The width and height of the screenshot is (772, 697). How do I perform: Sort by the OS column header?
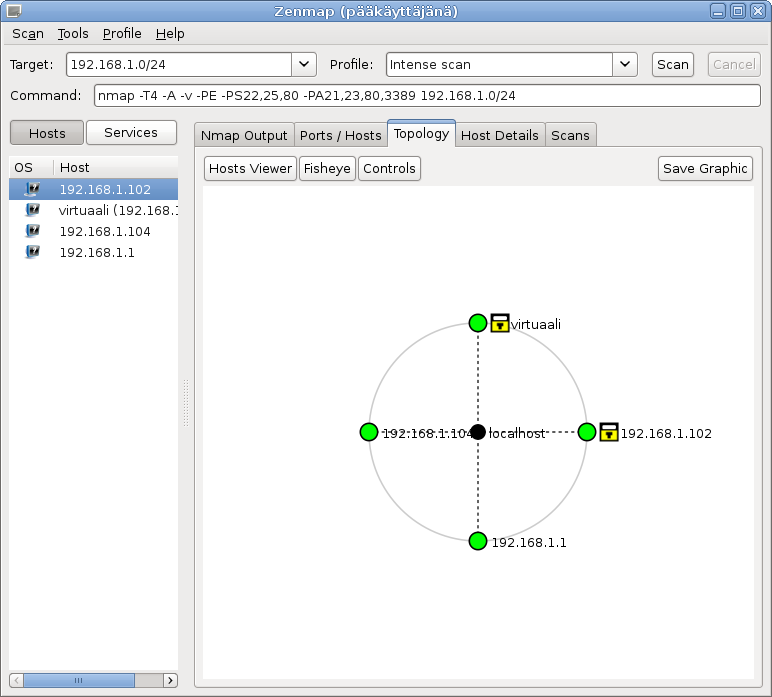(x=31, y=167)
